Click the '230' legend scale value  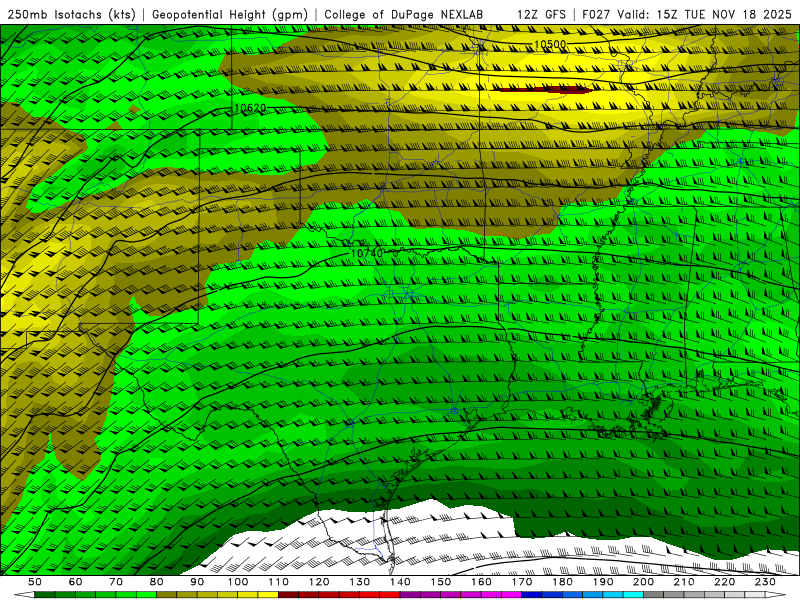765,582
